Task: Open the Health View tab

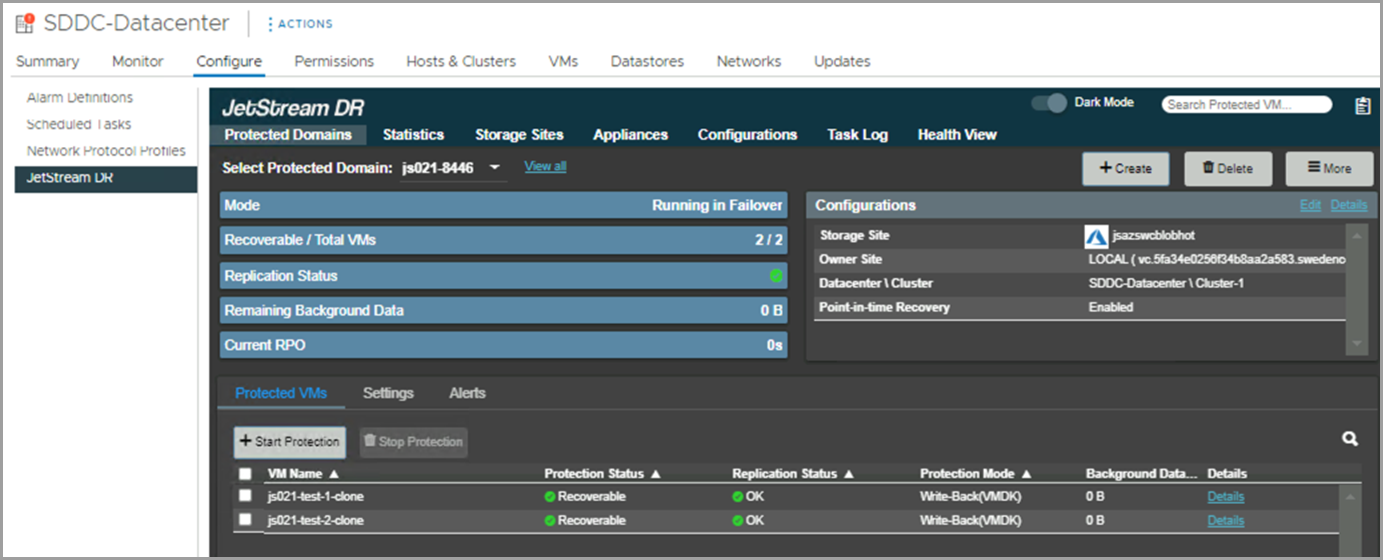Action: tap(957, 135)
